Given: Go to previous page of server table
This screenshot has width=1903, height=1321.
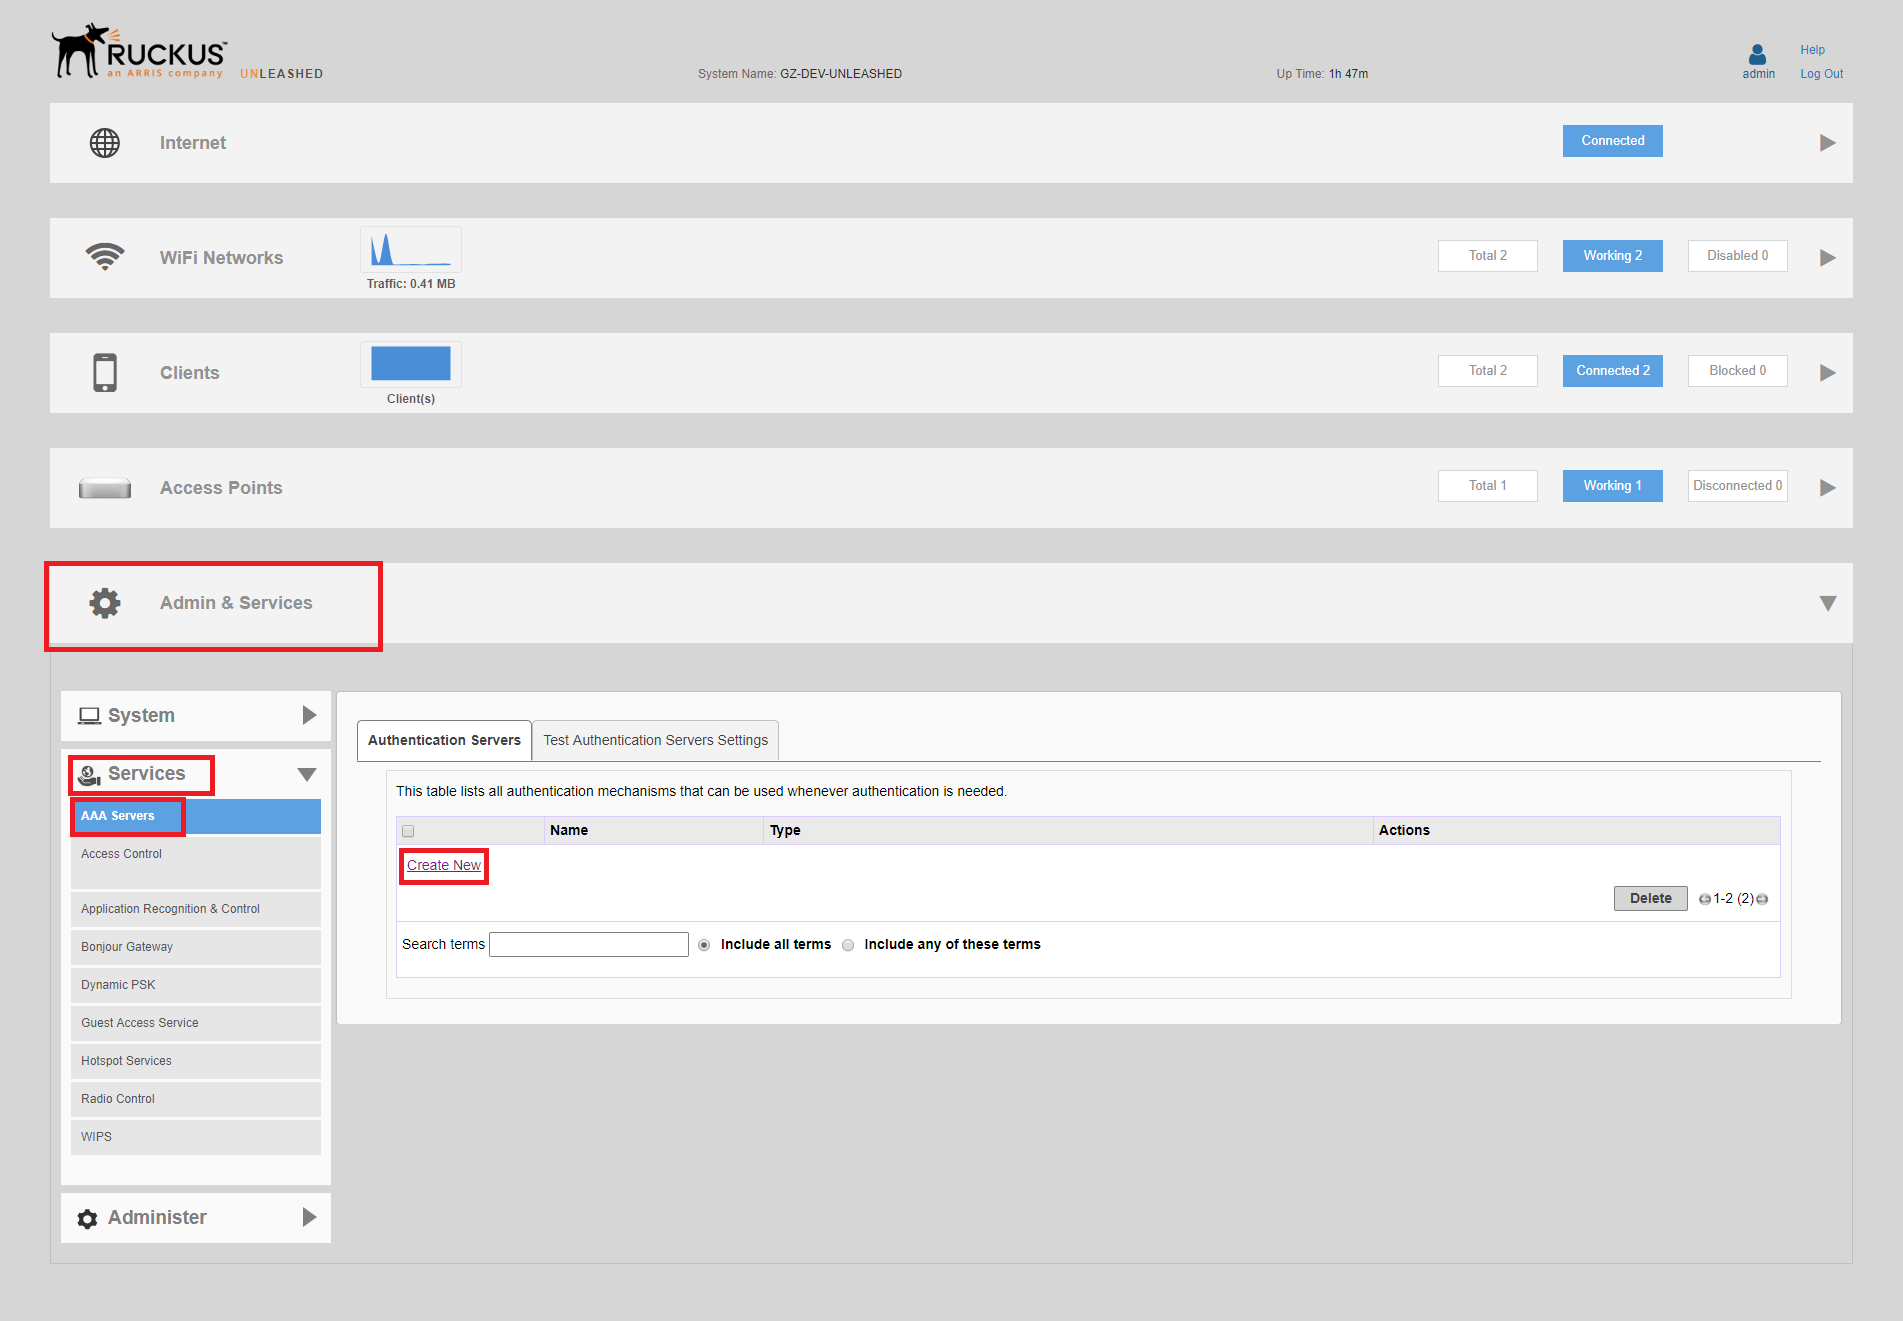Looking at the screenshot, I should pos(1705,899).
